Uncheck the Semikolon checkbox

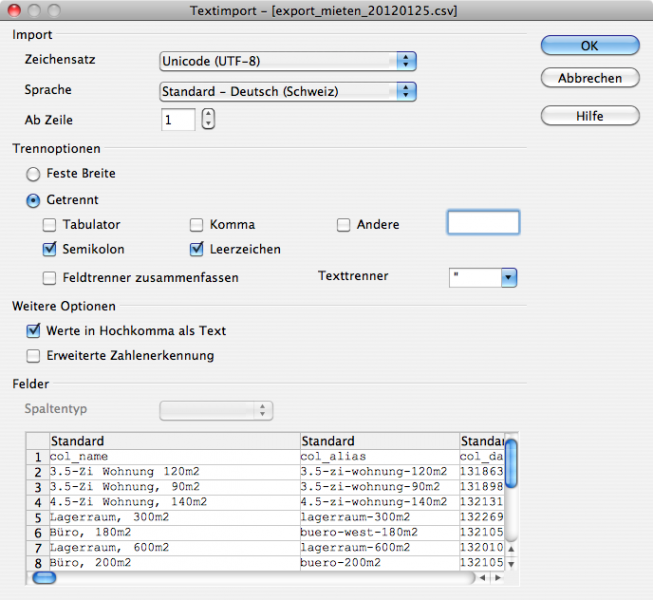point(50,249)
